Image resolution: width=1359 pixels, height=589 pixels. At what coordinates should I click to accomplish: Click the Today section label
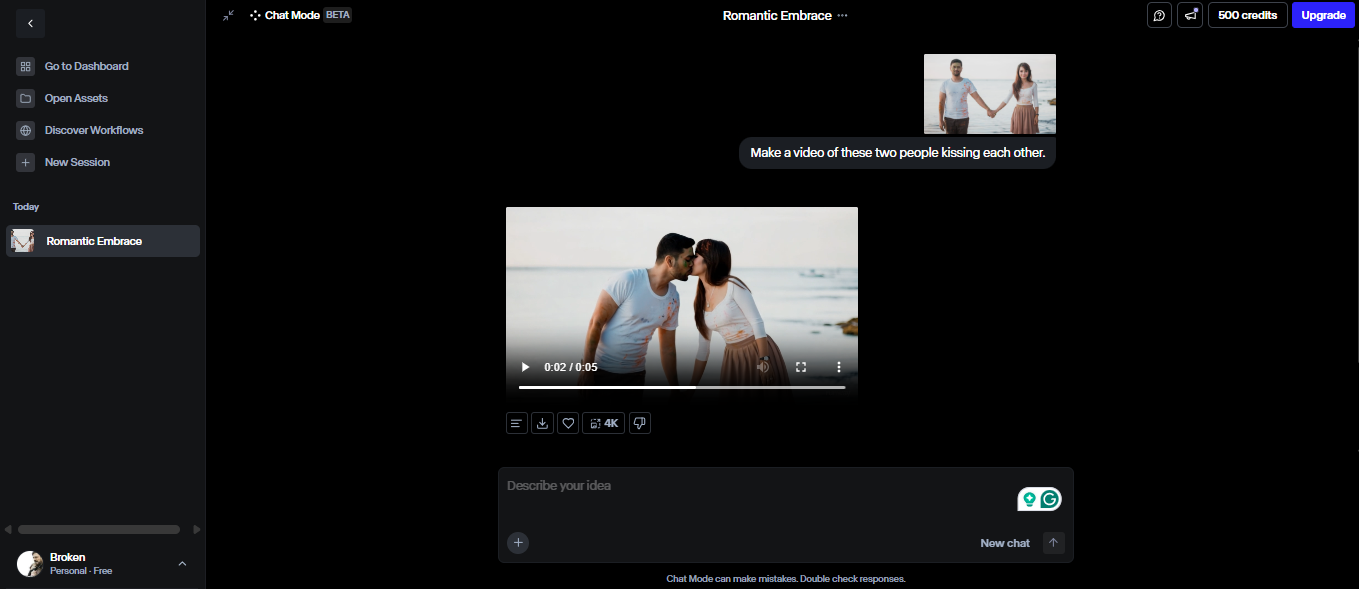[x=26, y=207]
